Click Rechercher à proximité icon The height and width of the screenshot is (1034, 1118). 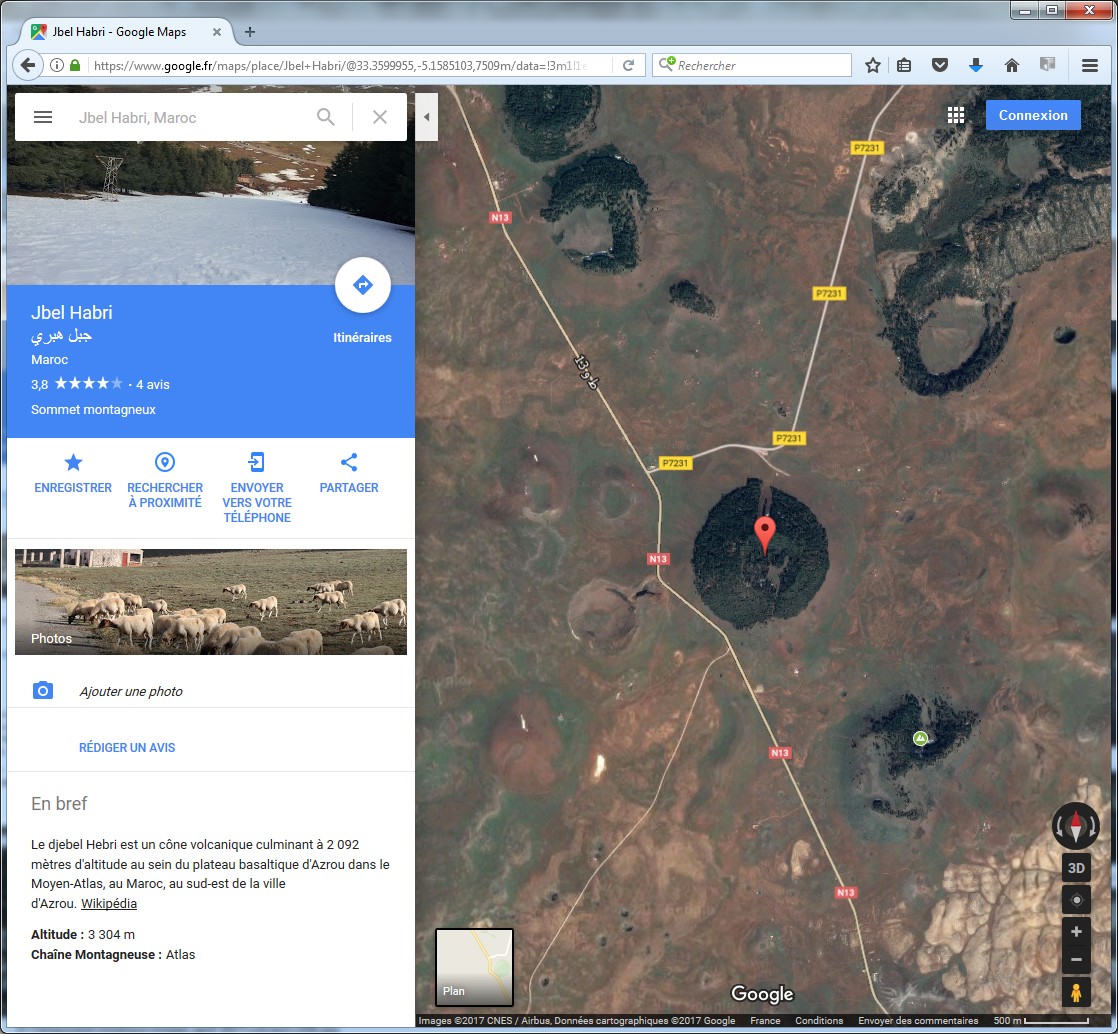click(165, 463)
